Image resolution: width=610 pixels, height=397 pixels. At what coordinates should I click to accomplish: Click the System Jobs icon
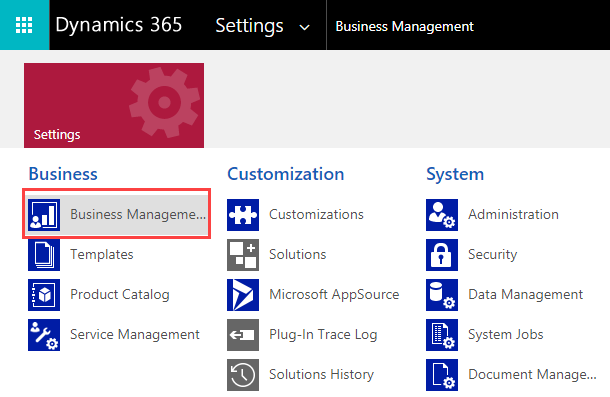[442, 335]
